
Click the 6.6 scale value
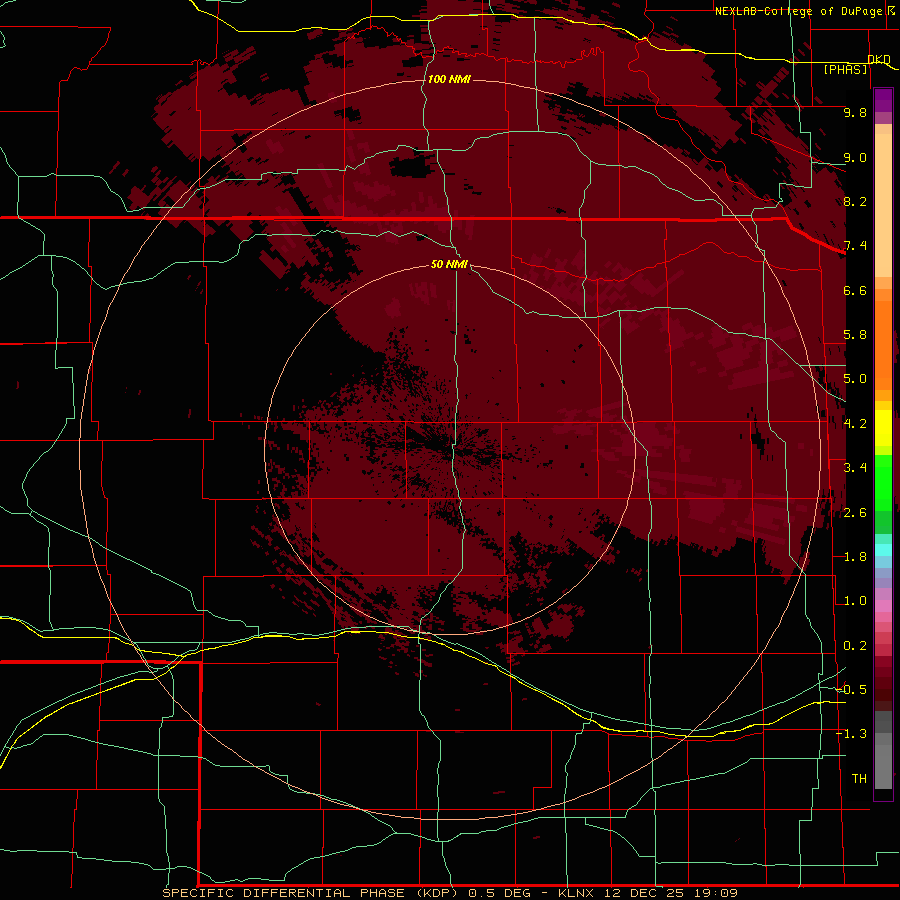click(x=855, y=290)
